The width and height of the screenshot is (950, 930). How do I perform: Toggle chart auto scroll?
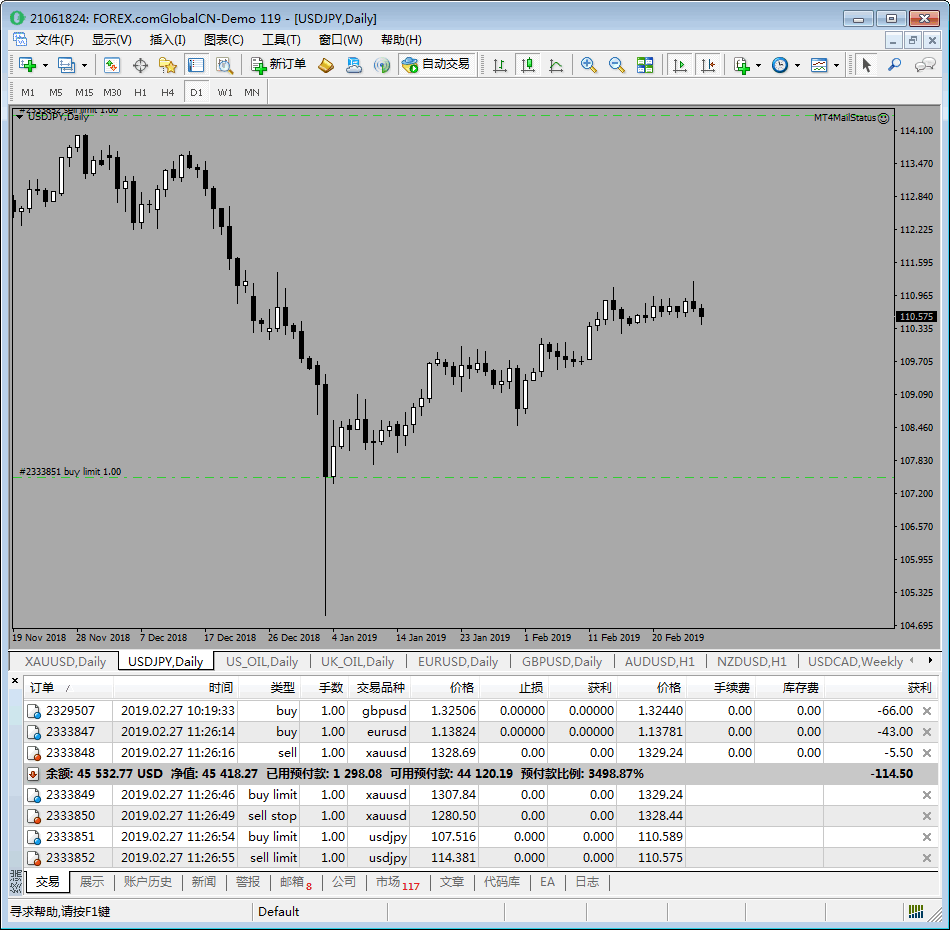point(680,65)
